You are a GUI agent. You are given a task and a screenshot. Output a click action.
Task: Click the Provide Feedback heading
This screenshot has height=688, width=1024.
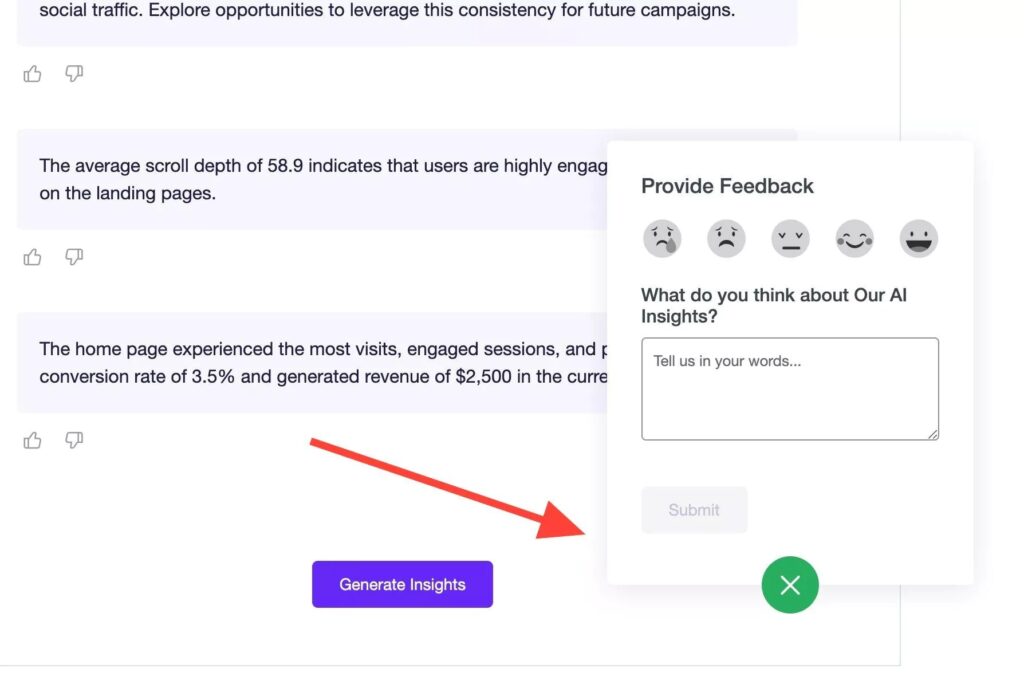click(727, 186)
